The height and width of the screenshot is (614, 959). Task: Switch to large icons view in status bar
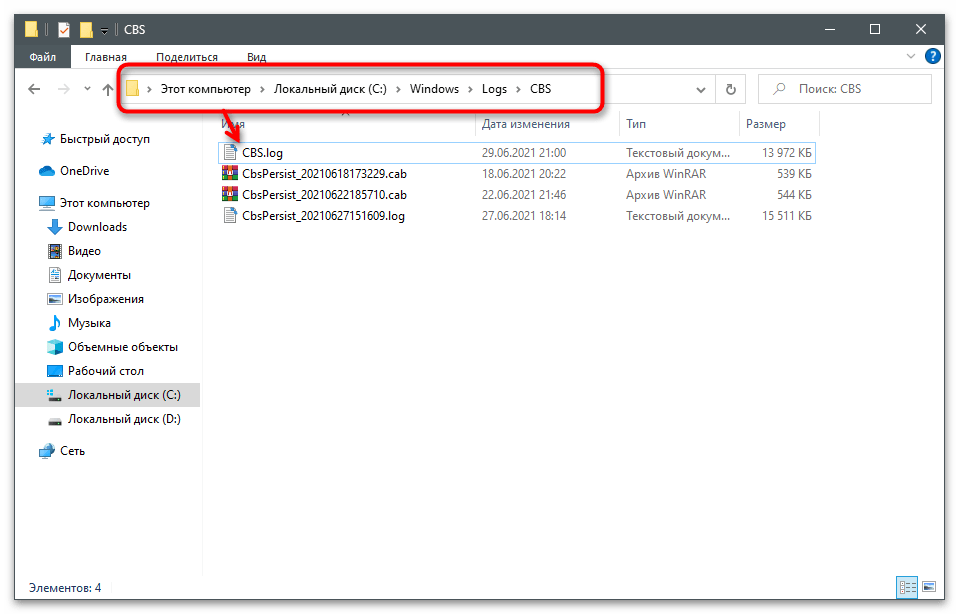click(x=929, y=587)
